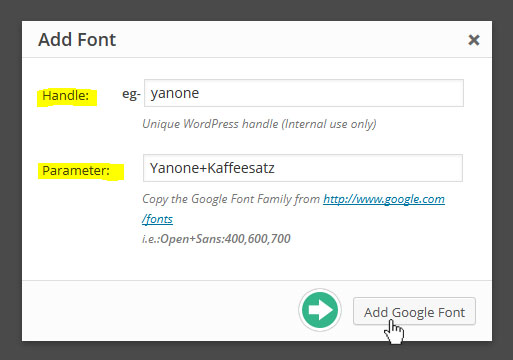This screenshot has width=513, height=360.
Task: Click the 'i.e.:Open+Sans:400,600,700' example text
Action: point(216,239)
